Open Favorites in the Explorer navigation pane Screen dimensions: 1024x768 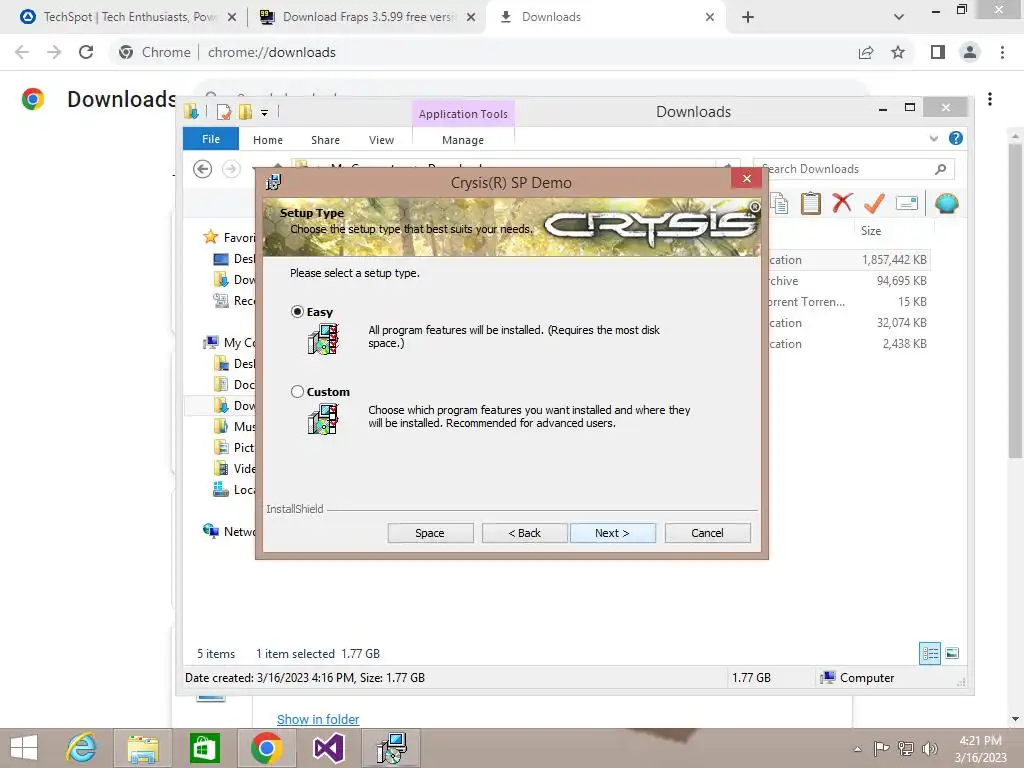pyautogui.click(x=229, y=238)
